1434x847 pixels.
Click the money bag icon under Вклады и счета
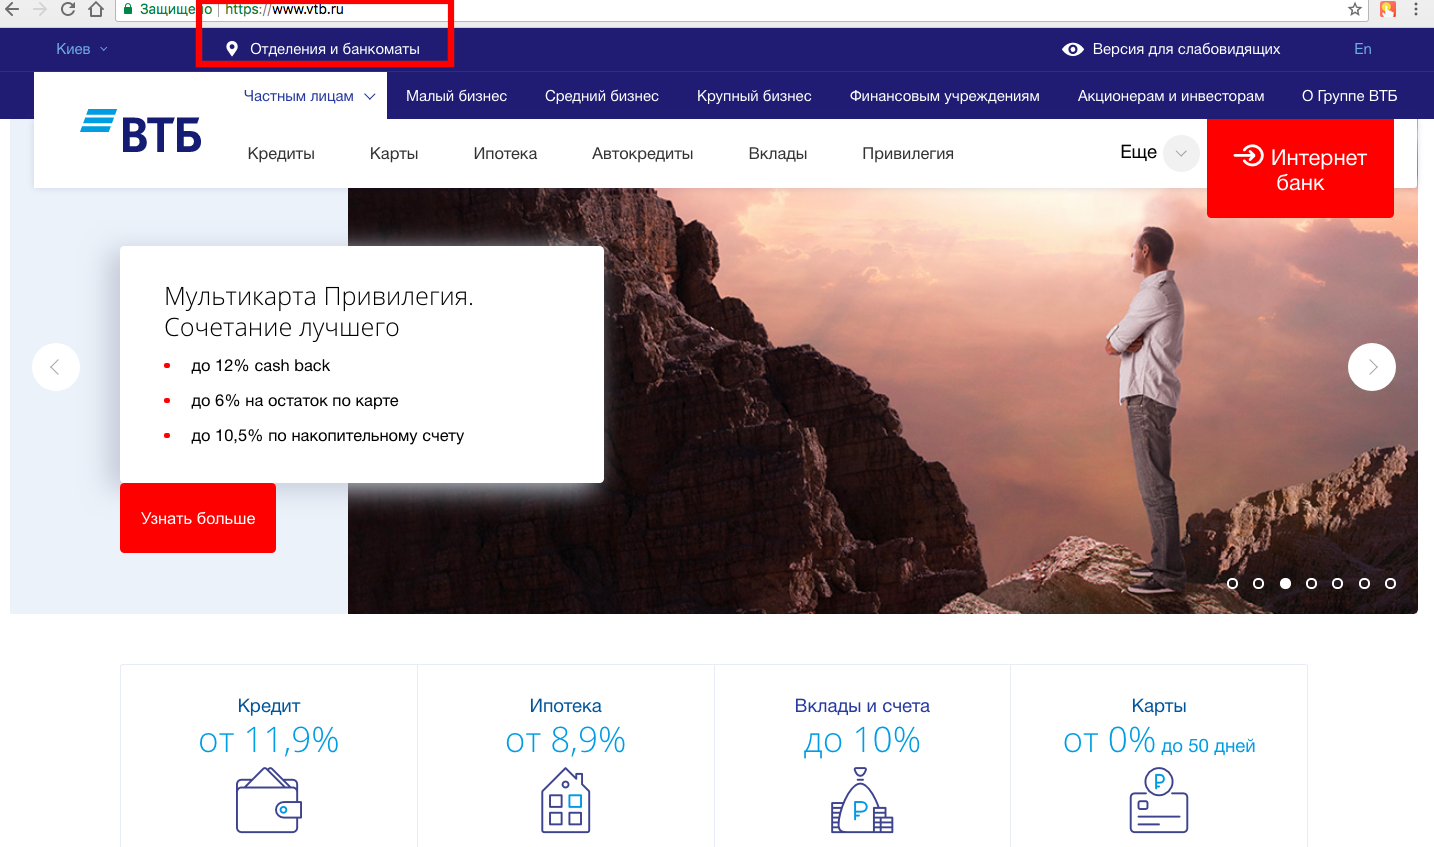pos(861,801)
